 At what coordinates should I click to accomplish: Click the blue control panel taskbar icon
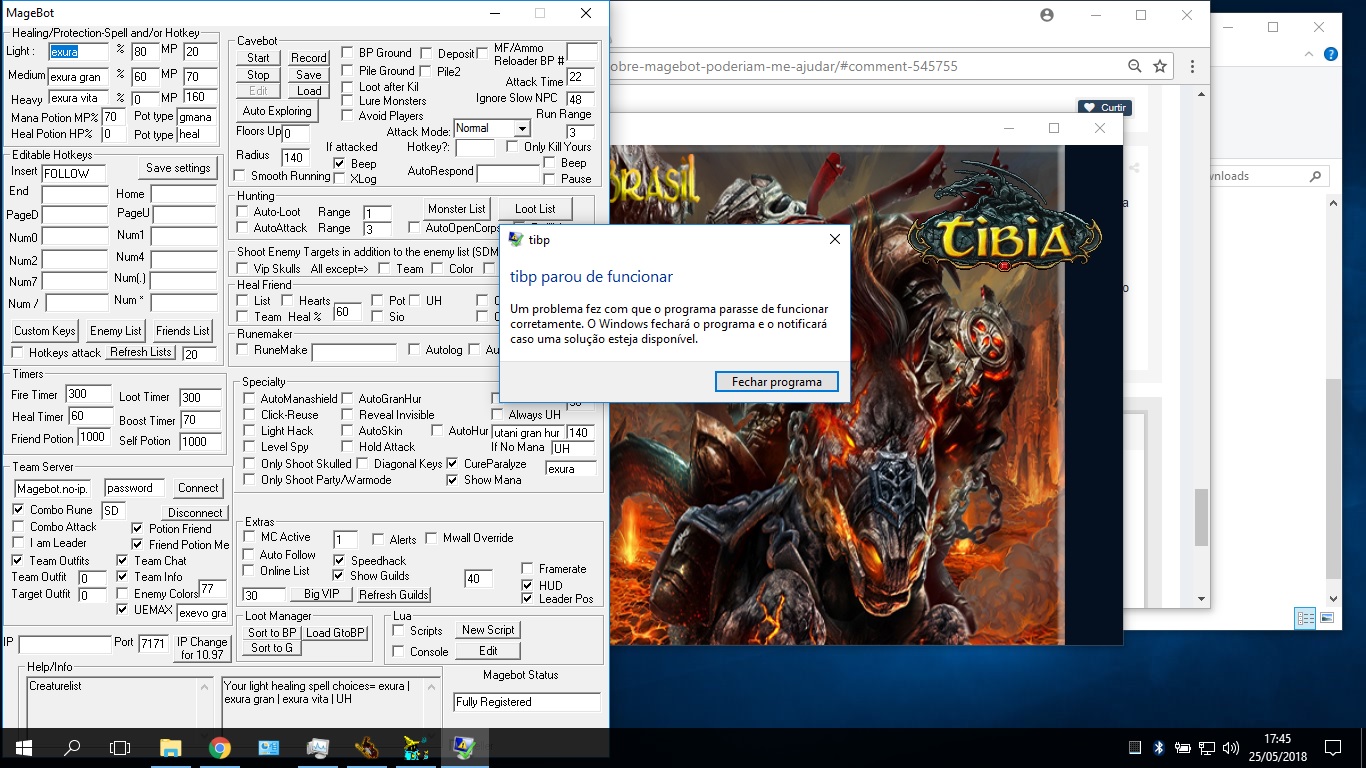click(269, 747)
